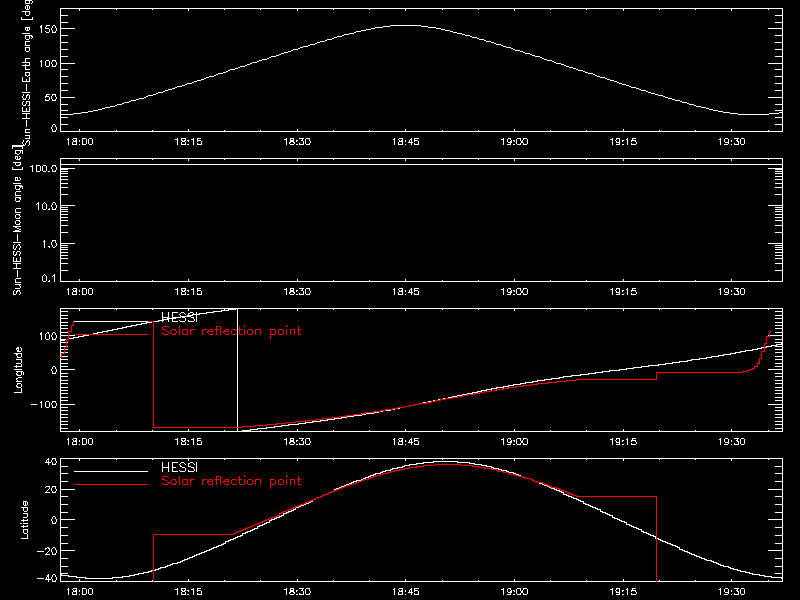Image resolution: width=800 pixels, height=600 pixels.
Task: Click 19:30 under the Earth angle plot
Action: click(x=732, y=142)
